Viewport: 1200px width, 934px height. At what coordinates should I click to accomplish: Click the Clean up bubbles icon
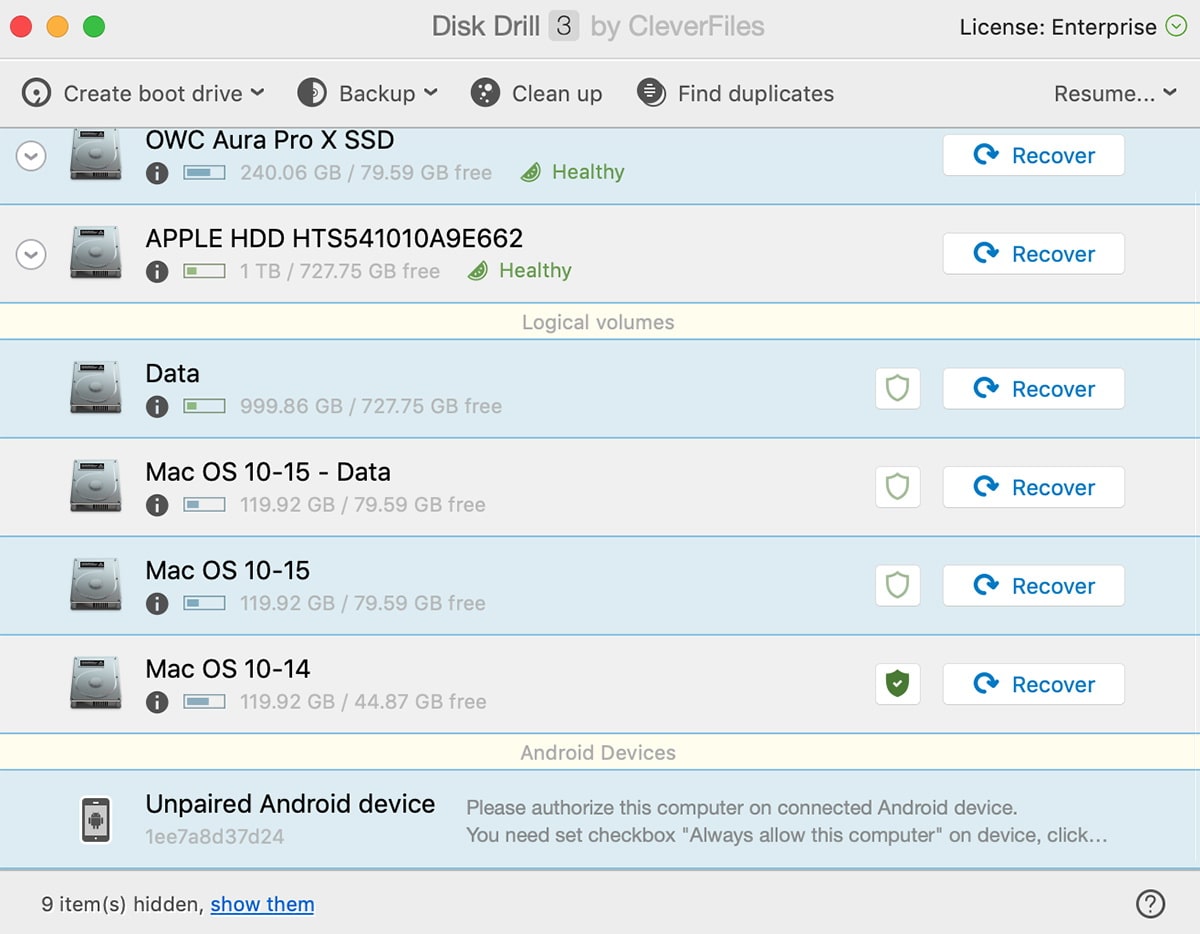click(485, 93)
